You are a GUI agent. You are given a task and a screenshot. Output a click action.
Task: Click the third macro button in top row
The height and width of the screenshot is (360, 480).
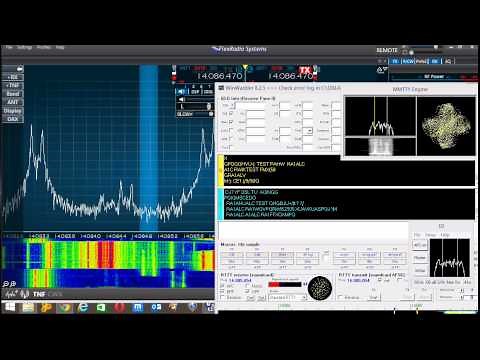coord(283,255)
